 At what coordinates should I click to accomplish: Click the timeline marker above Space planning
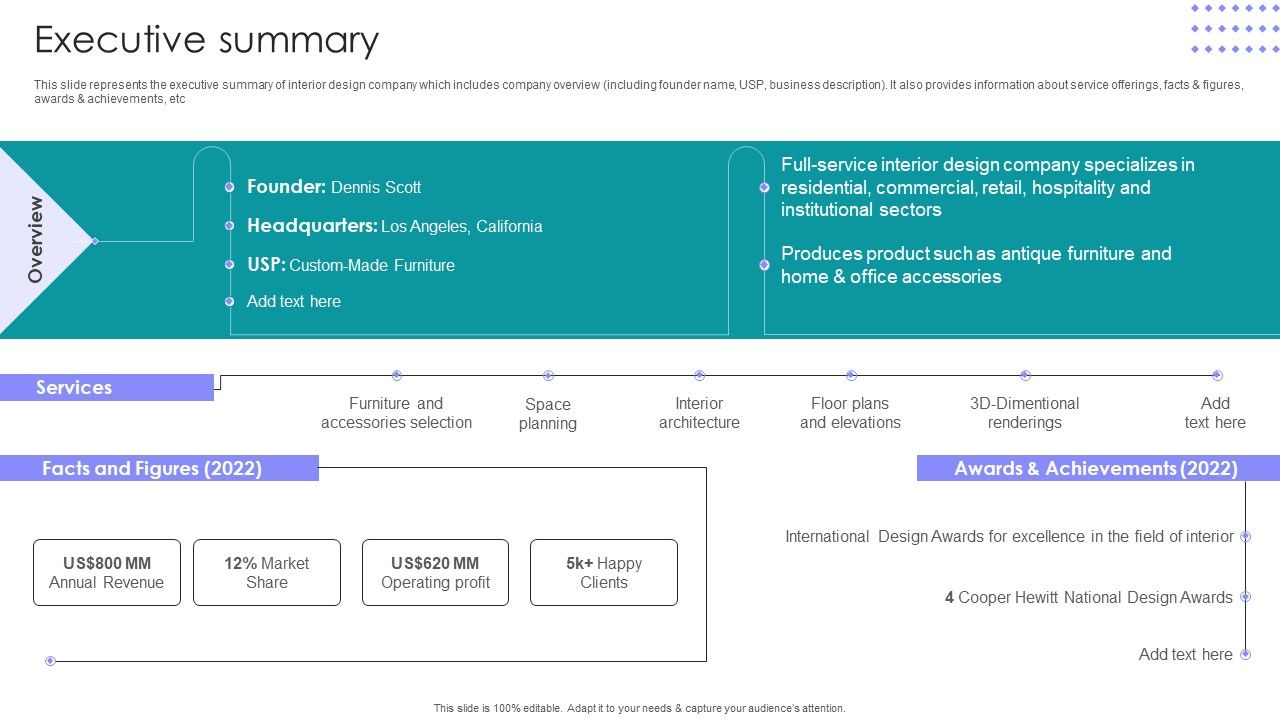point(548,375)
